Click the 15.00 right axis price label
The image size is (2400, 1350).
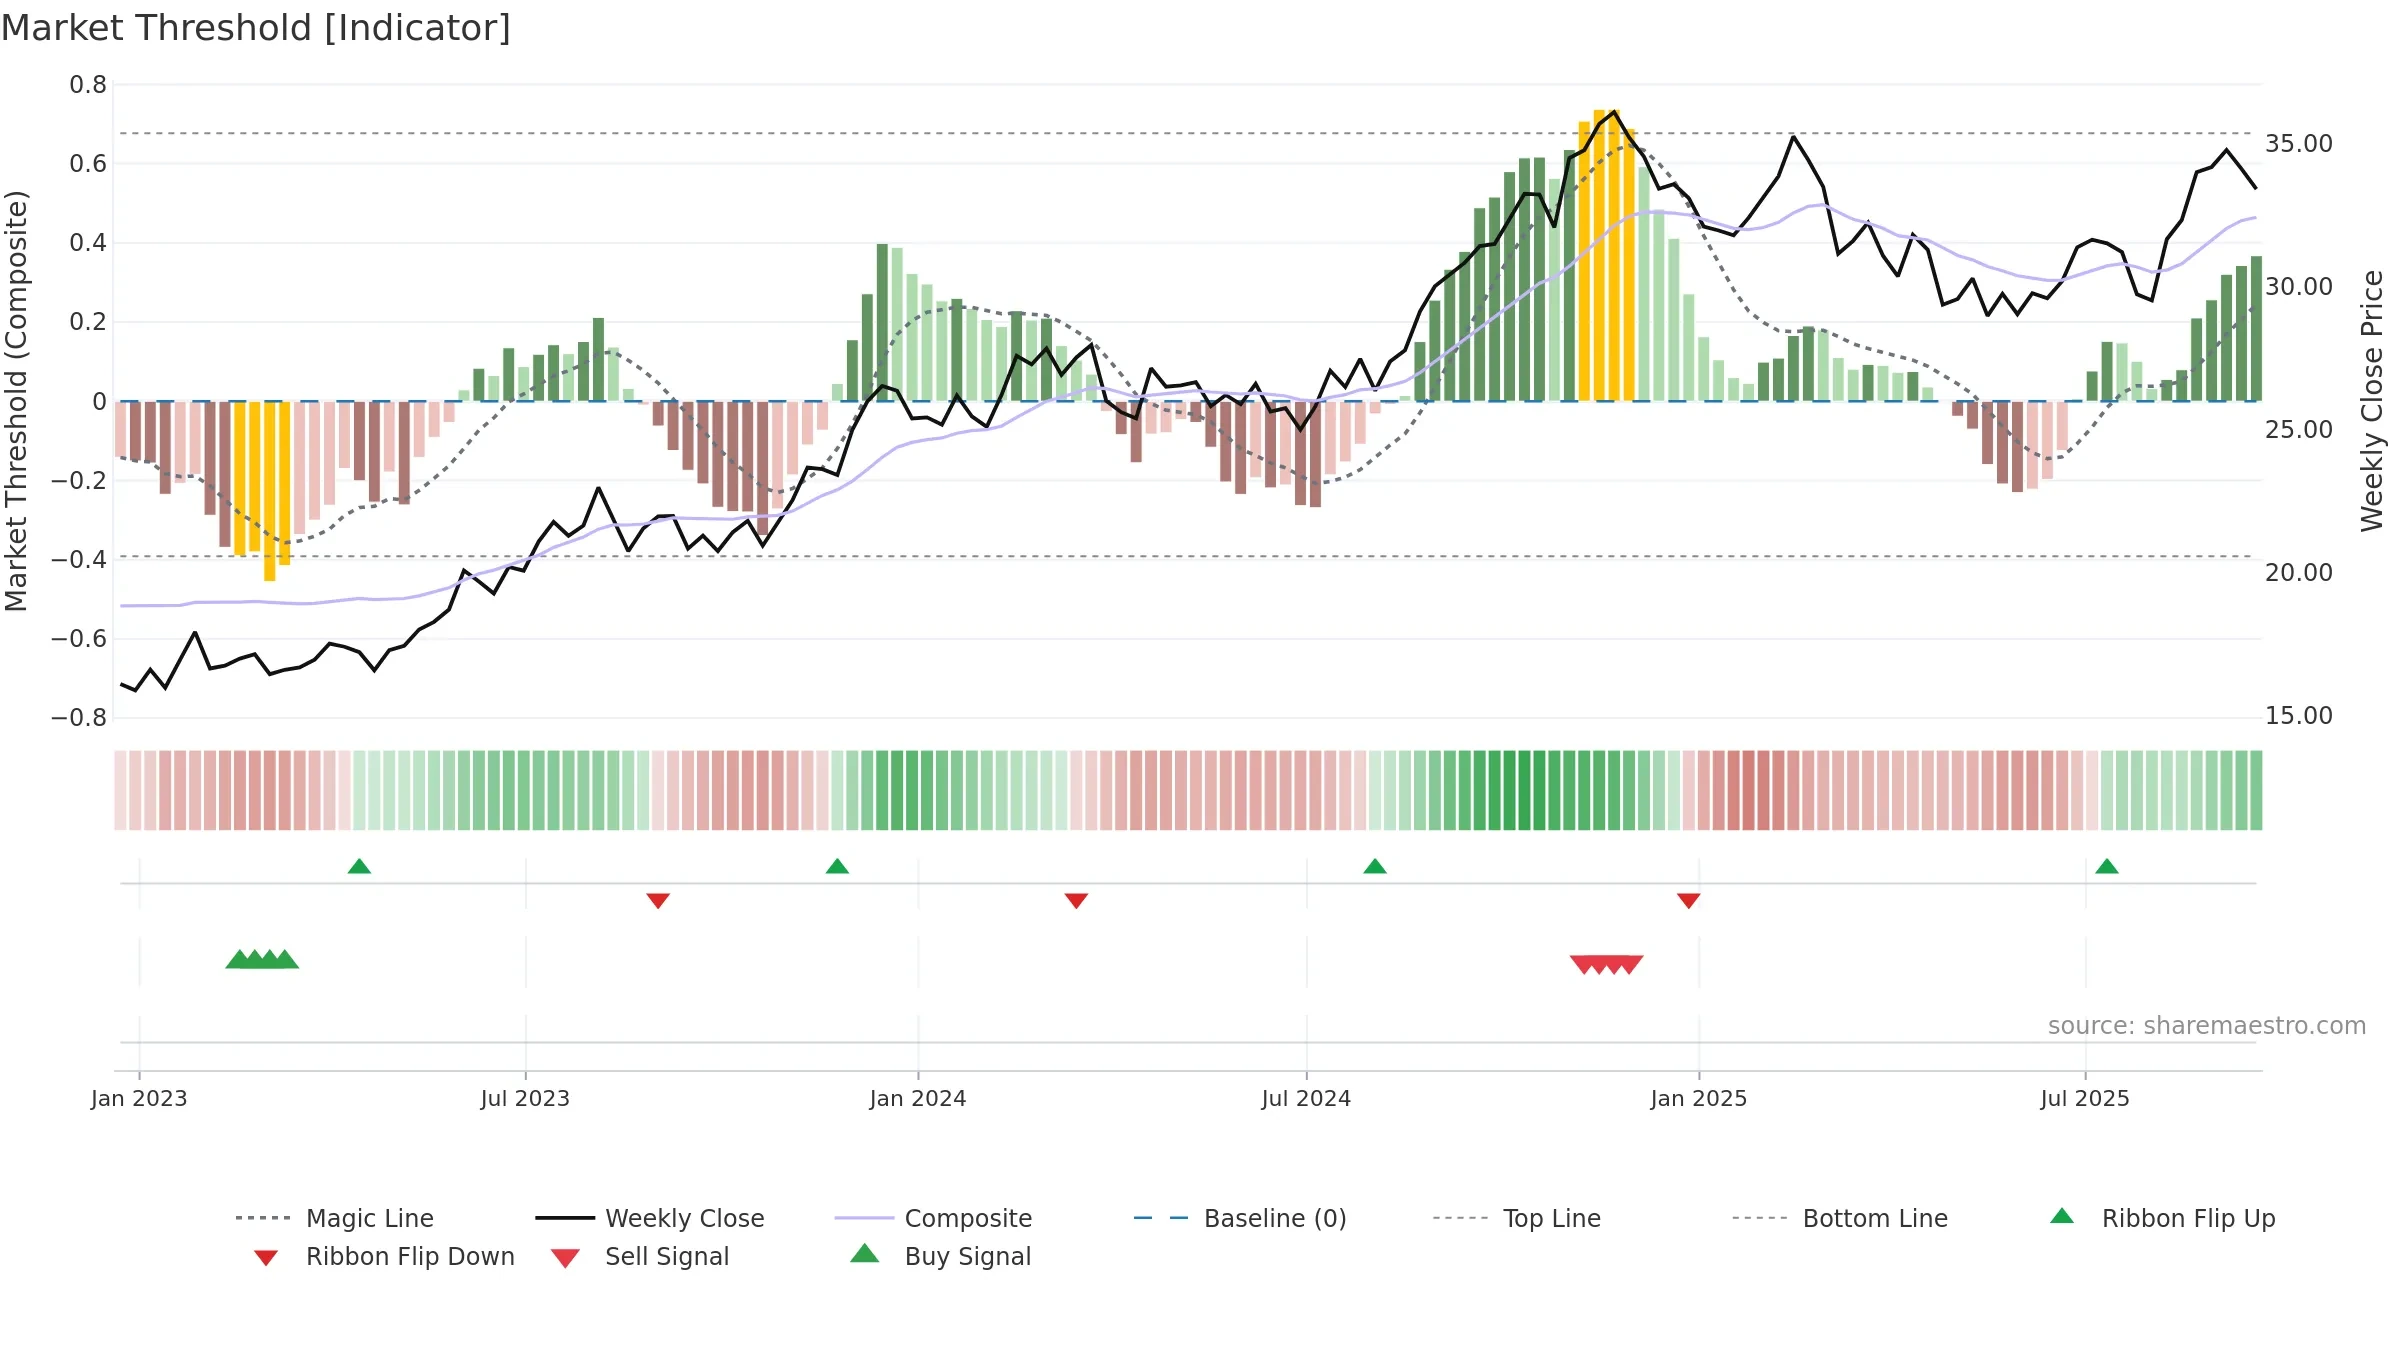click(x=2299, y=716)
